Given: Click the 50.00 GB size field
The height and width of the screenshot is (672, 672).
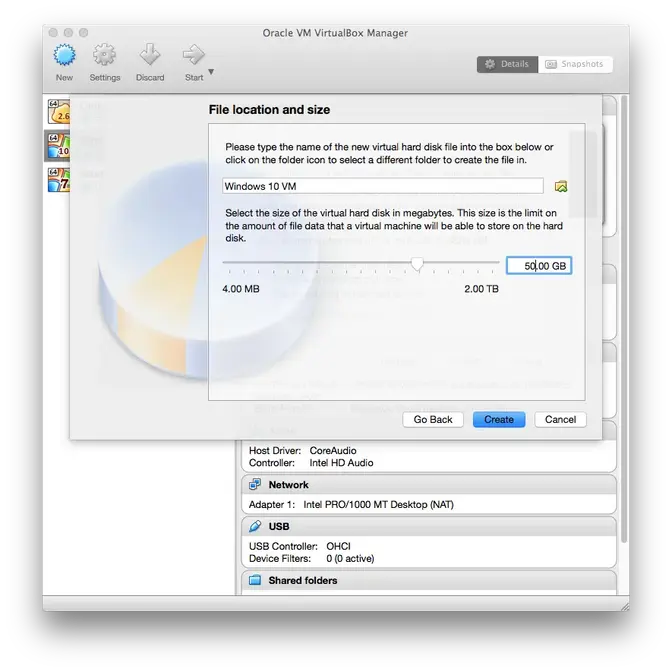Looking at the screenshot, I should tap(539, 266).
